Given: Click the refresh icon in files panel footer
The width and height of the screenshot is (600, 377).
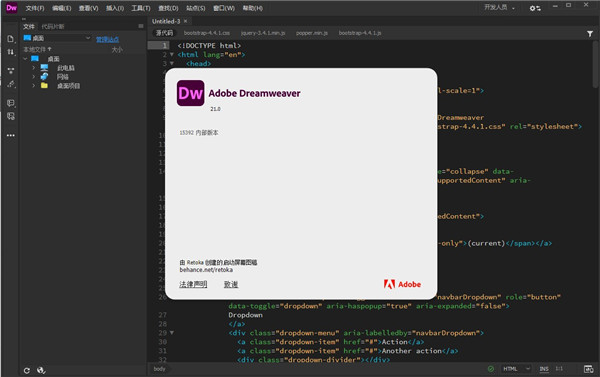Looking at the screenshot, I should [27, 370].
